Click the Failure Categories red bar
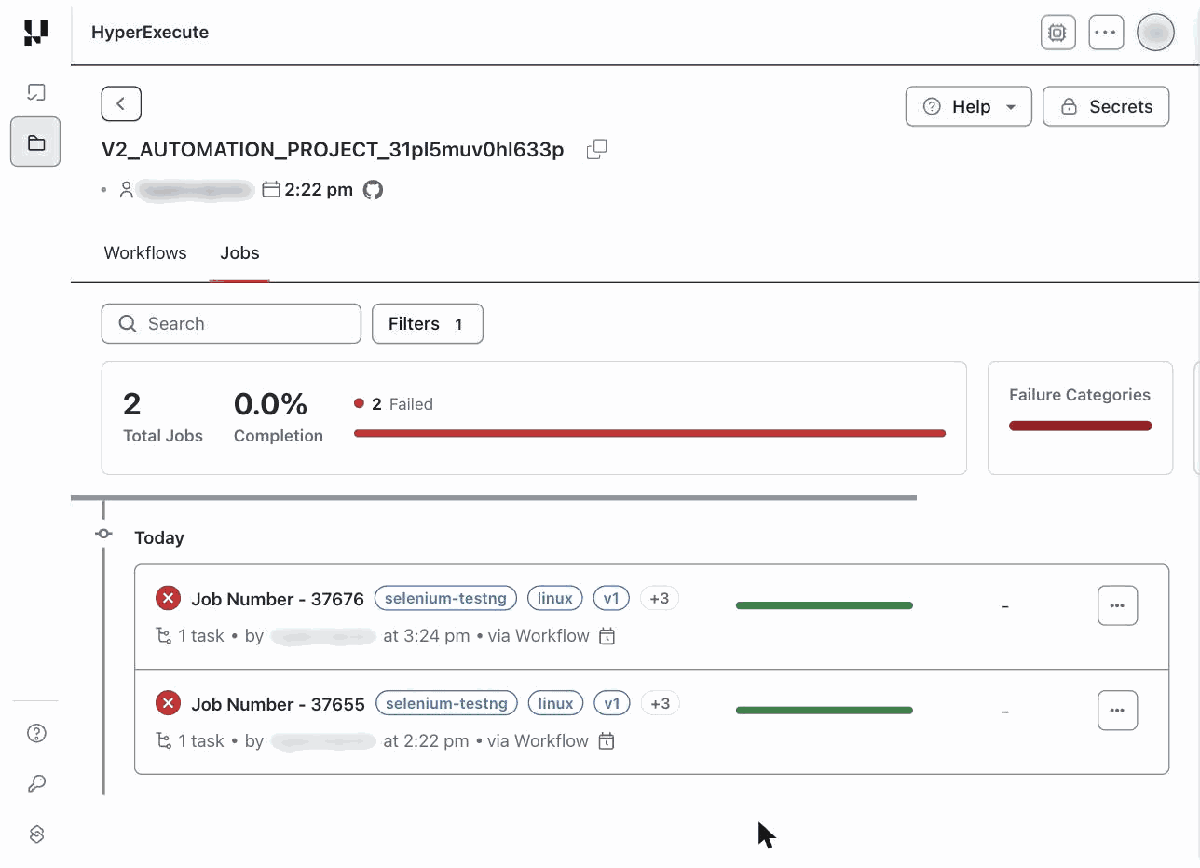 pyautogui.click(x=1080, y=426)
